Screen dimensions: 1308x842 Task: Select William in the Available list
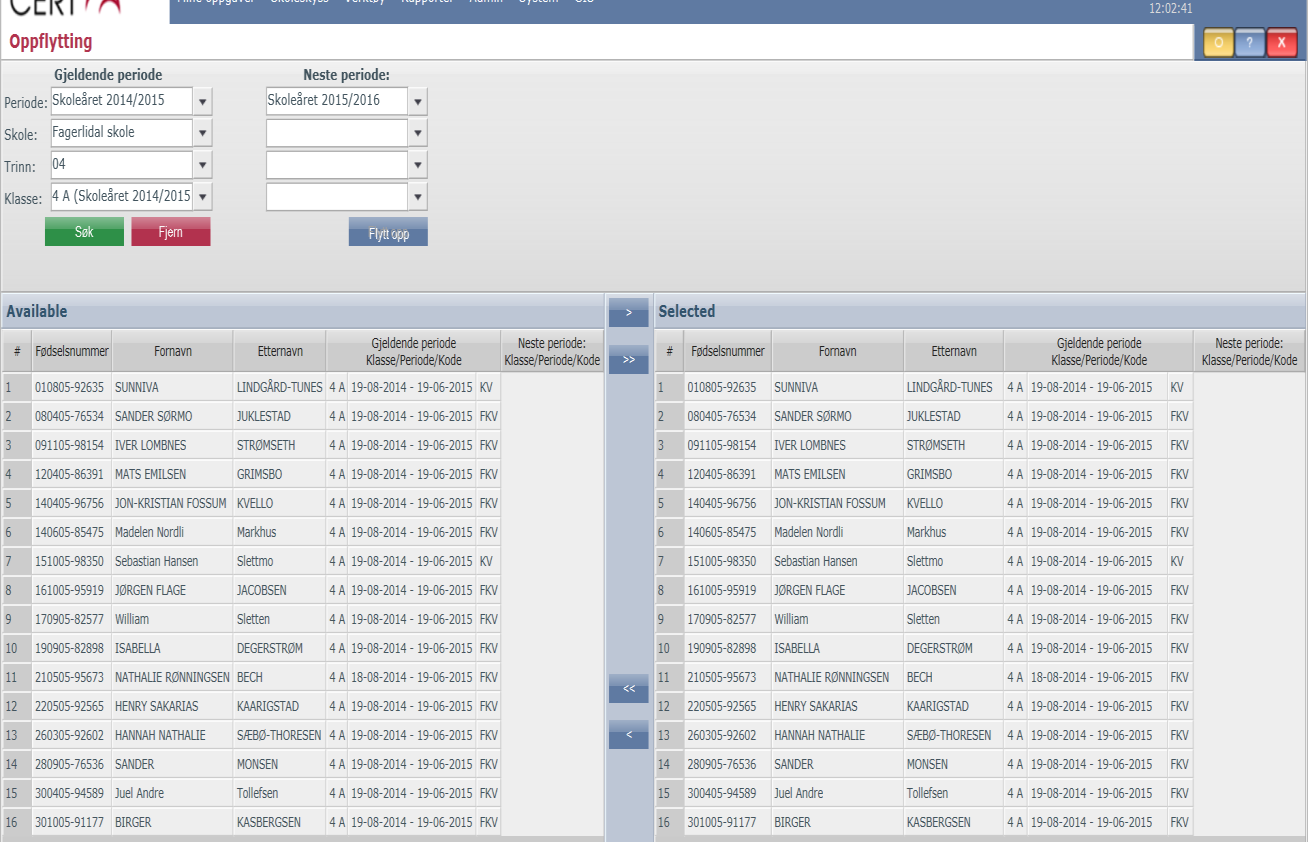coord(132,619)
